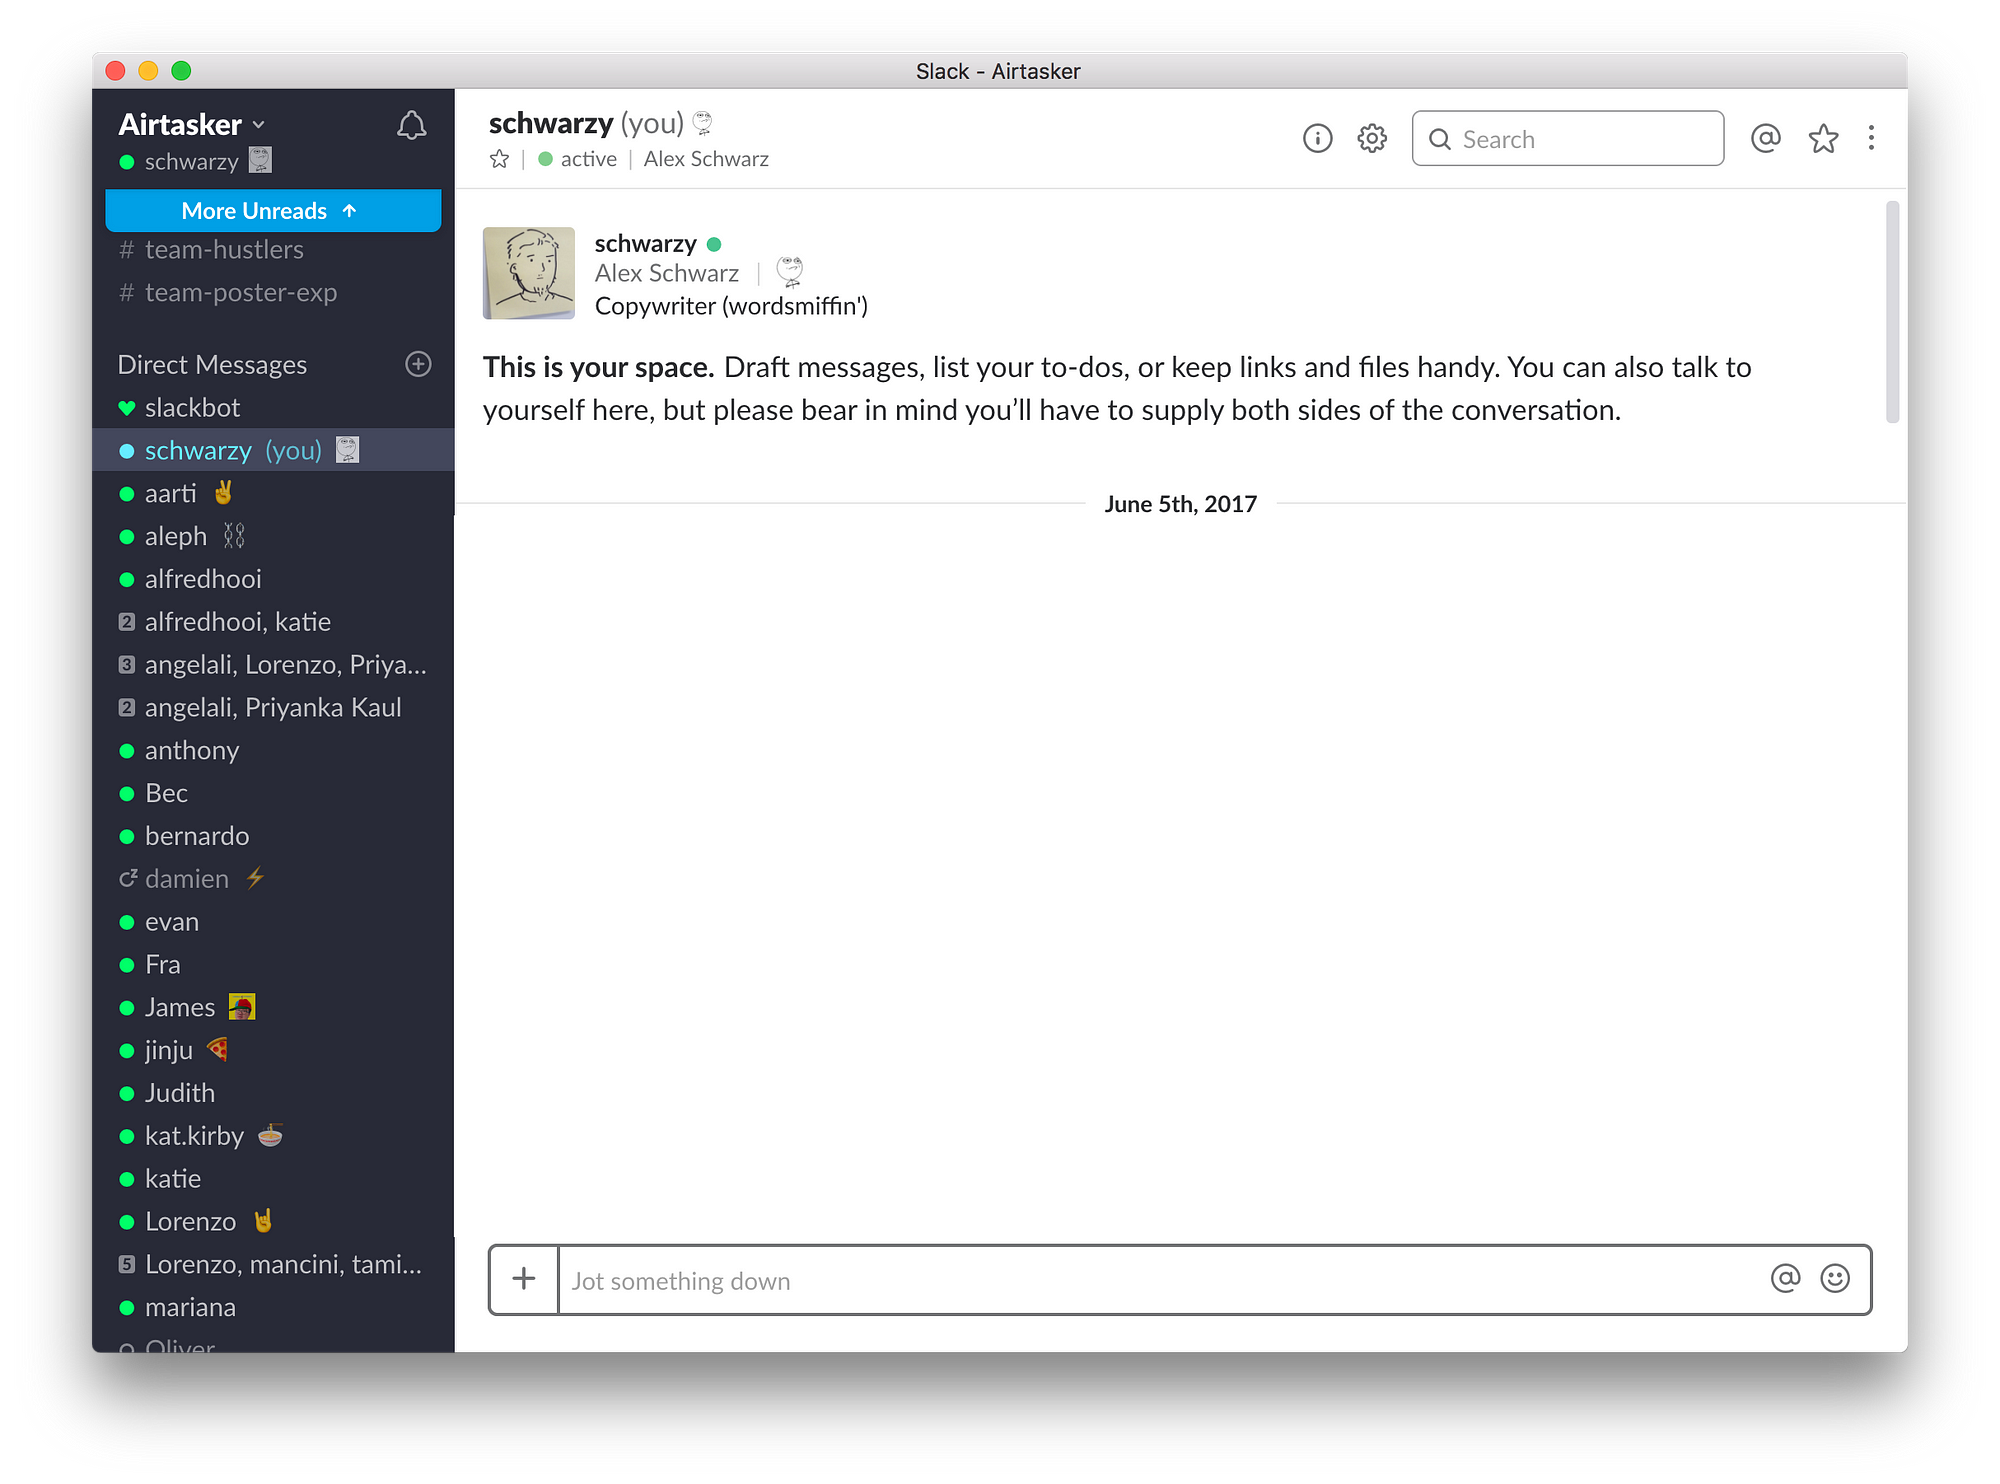Open the direct message with anthony

(x=273, y=751)
